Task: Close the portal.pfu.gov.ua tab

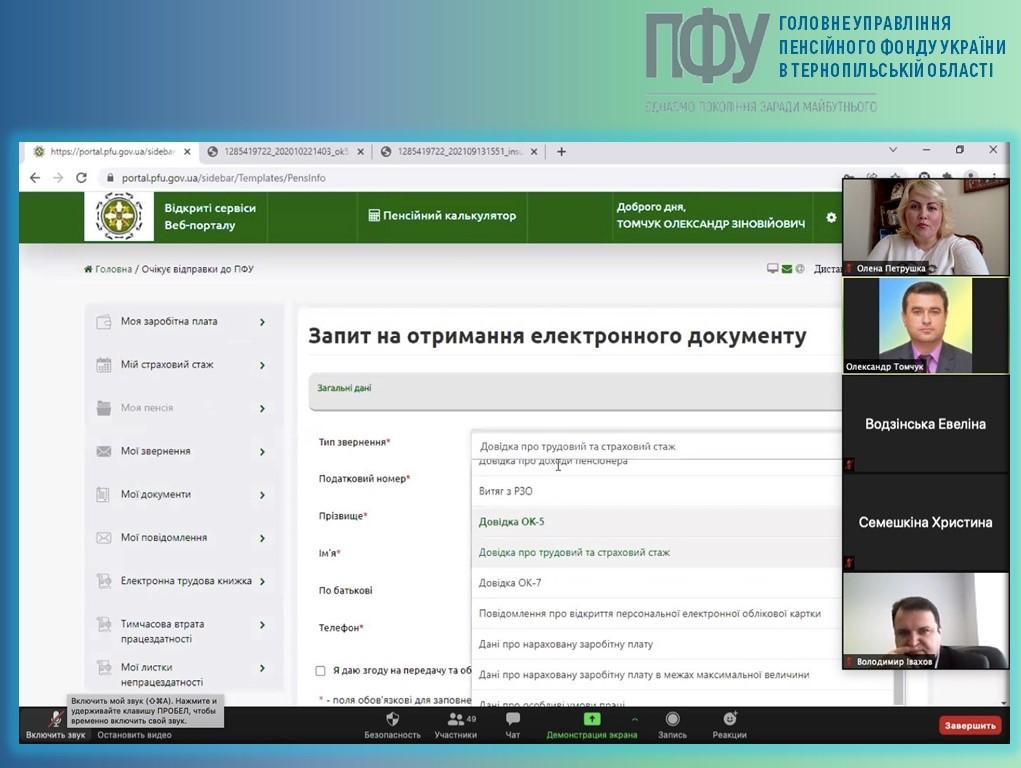Action: (x=187, y=152)
